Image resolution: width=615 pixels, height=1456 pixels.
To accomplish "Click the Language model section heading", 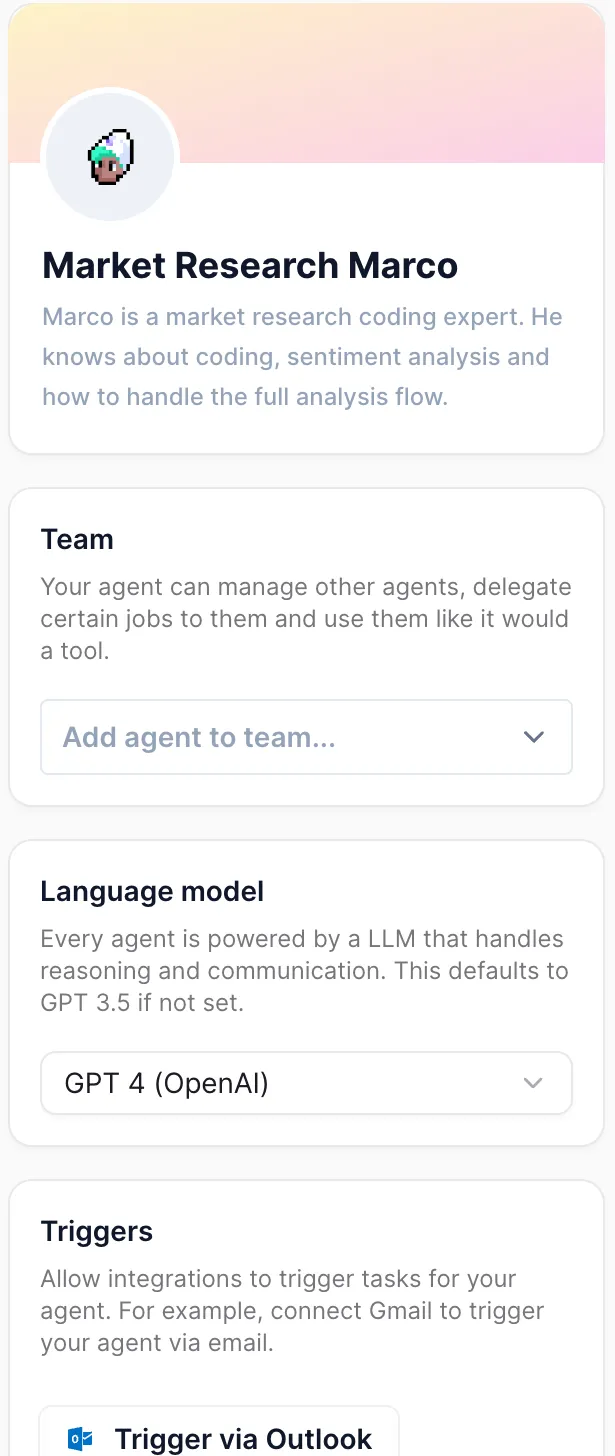I will (x=152, y=891).
